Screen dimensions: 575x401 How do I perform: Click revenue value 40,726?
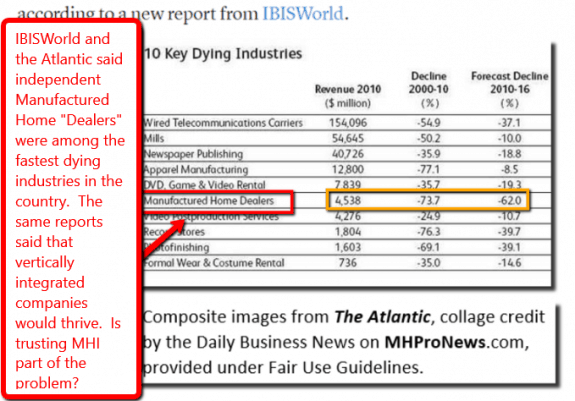tap(348, 154)
